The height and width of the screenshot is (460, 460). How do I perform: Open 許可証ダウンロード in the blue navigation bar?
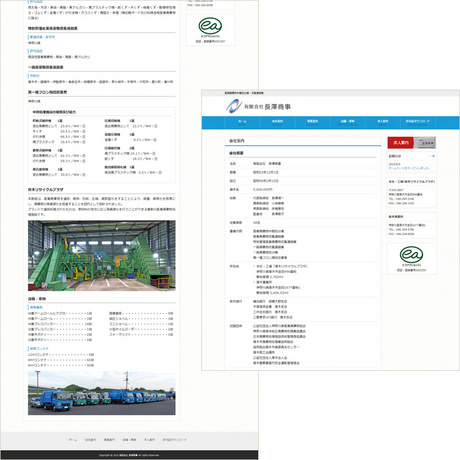pos(418,122)
